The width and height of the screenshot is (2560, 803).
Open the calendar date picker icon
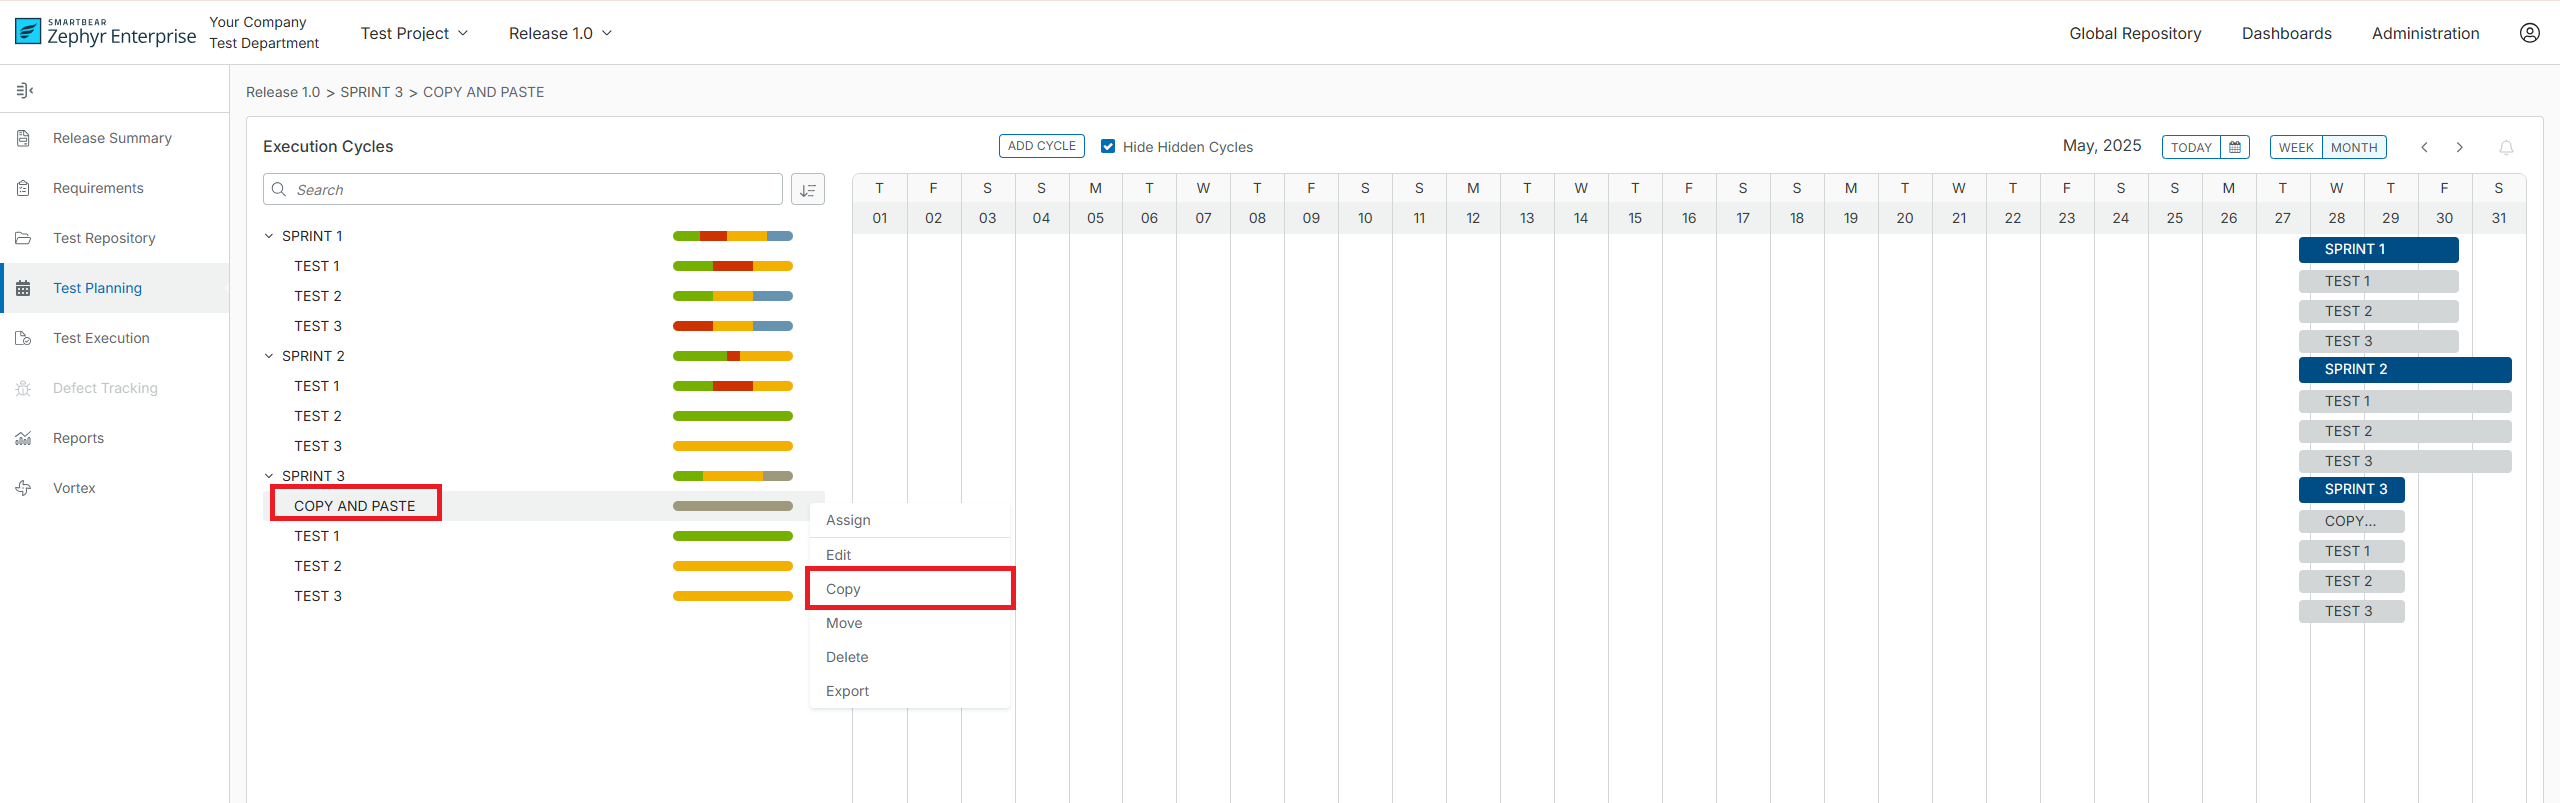click(x=2235, y=147)
